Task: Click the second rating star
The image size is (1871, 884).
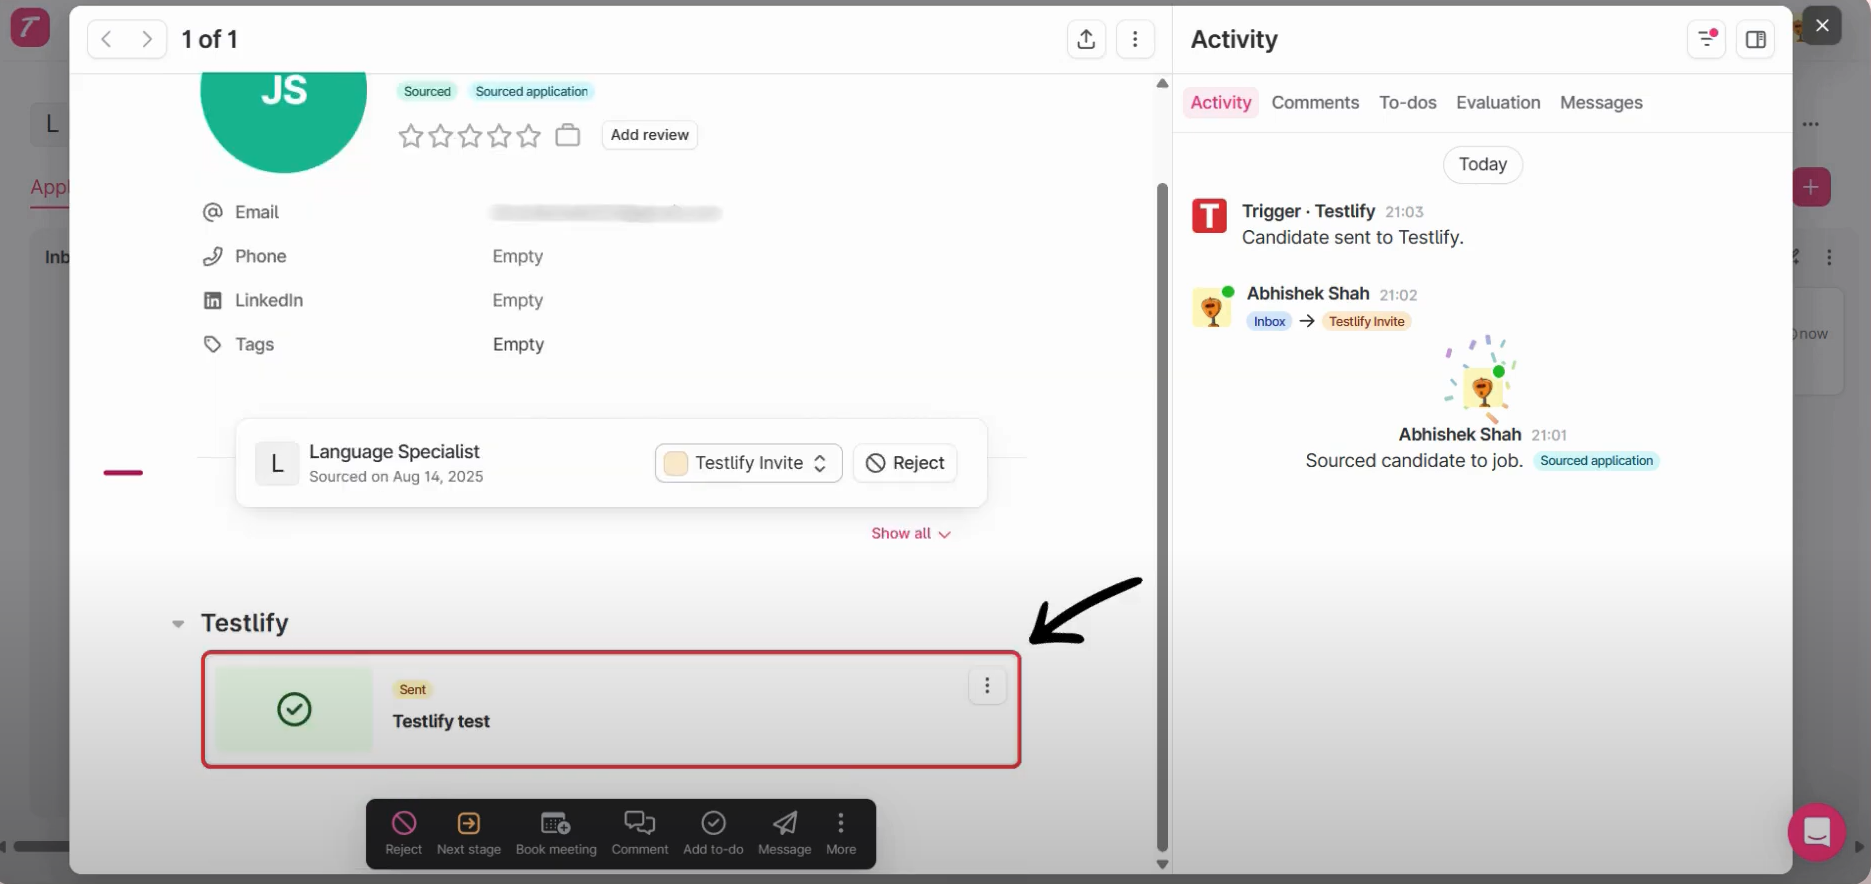Action: tap(440, 135)
